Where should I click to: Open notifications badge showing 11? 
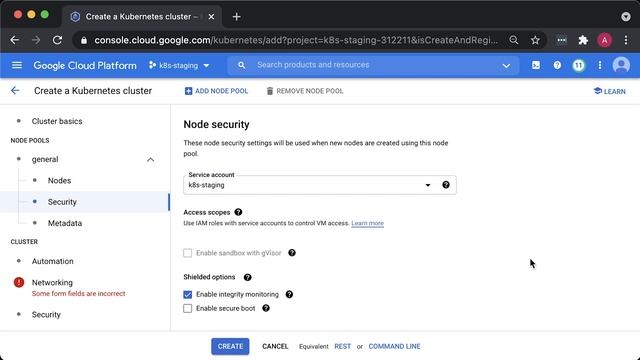click(578, 65)
